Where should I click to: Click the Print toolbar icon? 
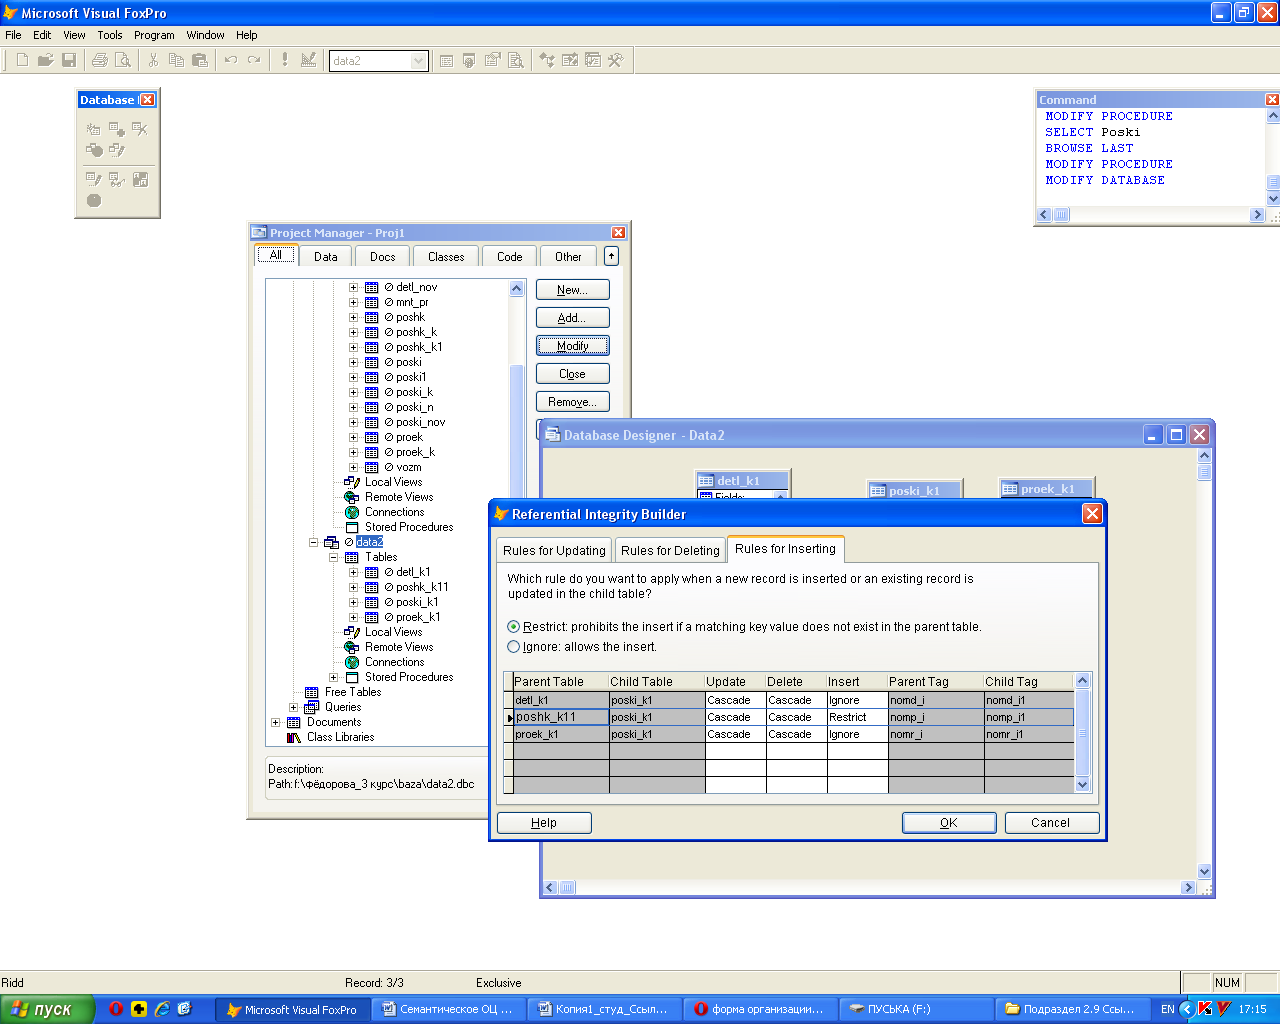pos(99,60)
